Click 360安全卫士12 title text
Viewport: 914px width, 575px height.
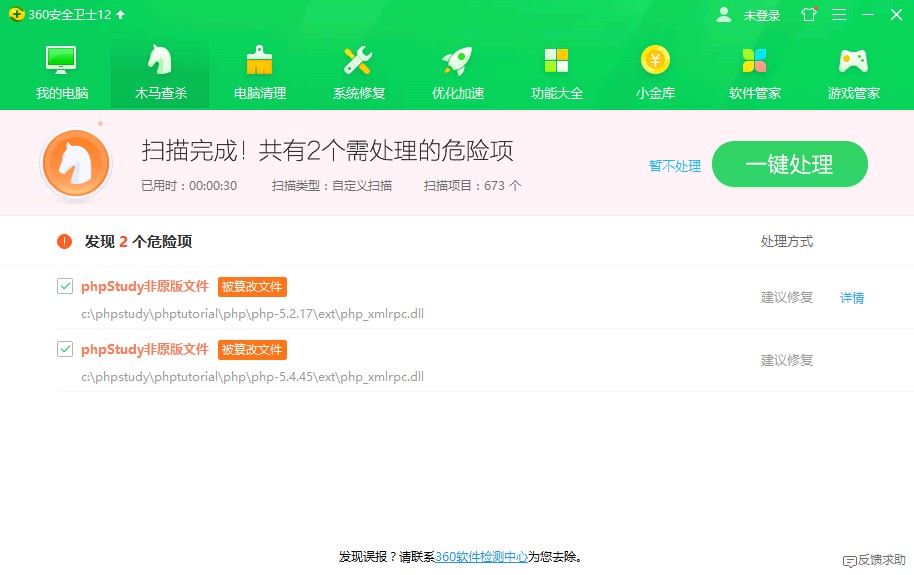coord(69,15)
